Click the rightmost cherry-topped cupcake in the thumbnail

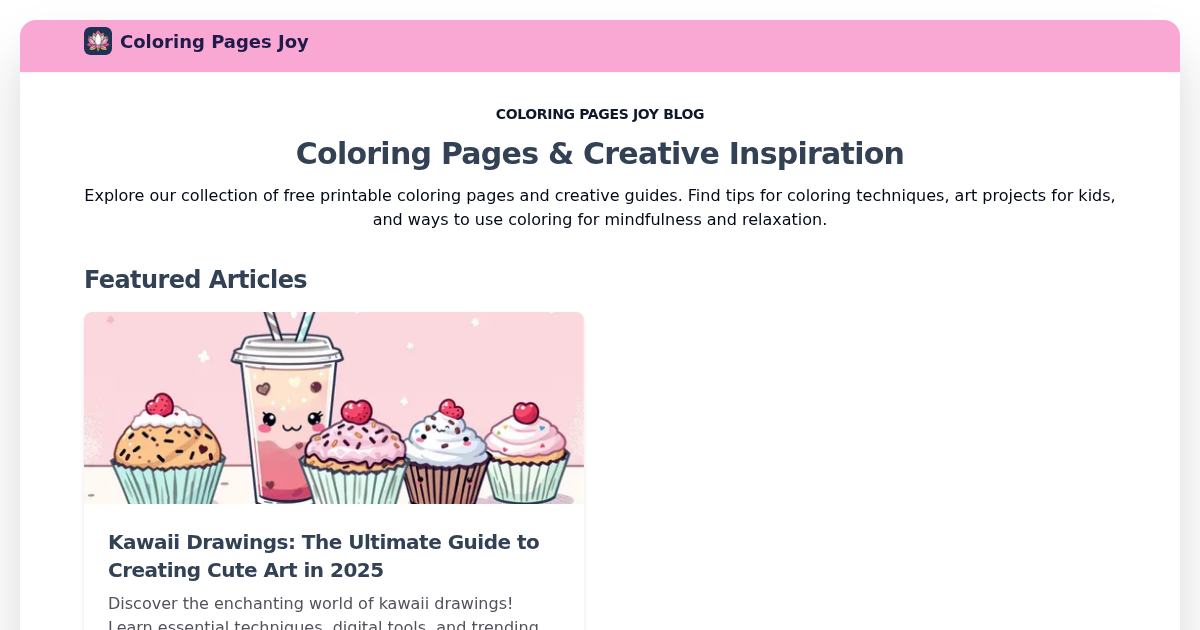pyautogui.click(x=526, y=441)
